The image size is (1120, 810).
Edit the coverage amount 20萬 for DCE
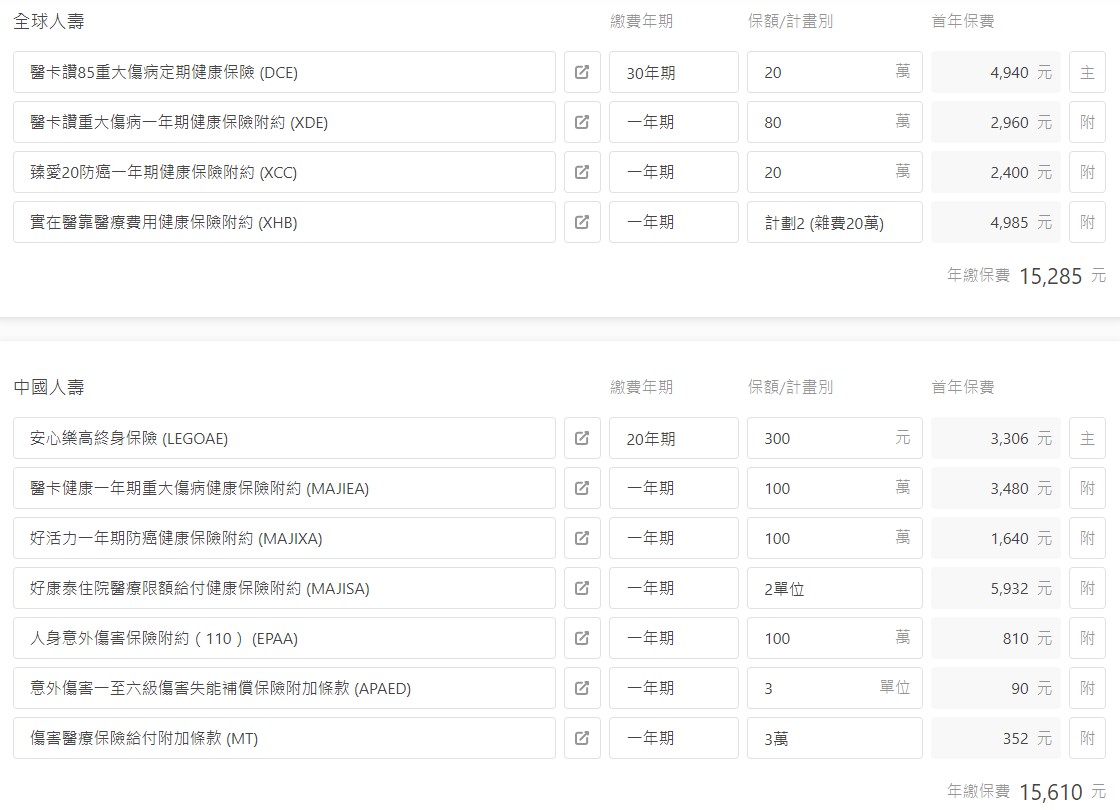click(x=835, y=72)
